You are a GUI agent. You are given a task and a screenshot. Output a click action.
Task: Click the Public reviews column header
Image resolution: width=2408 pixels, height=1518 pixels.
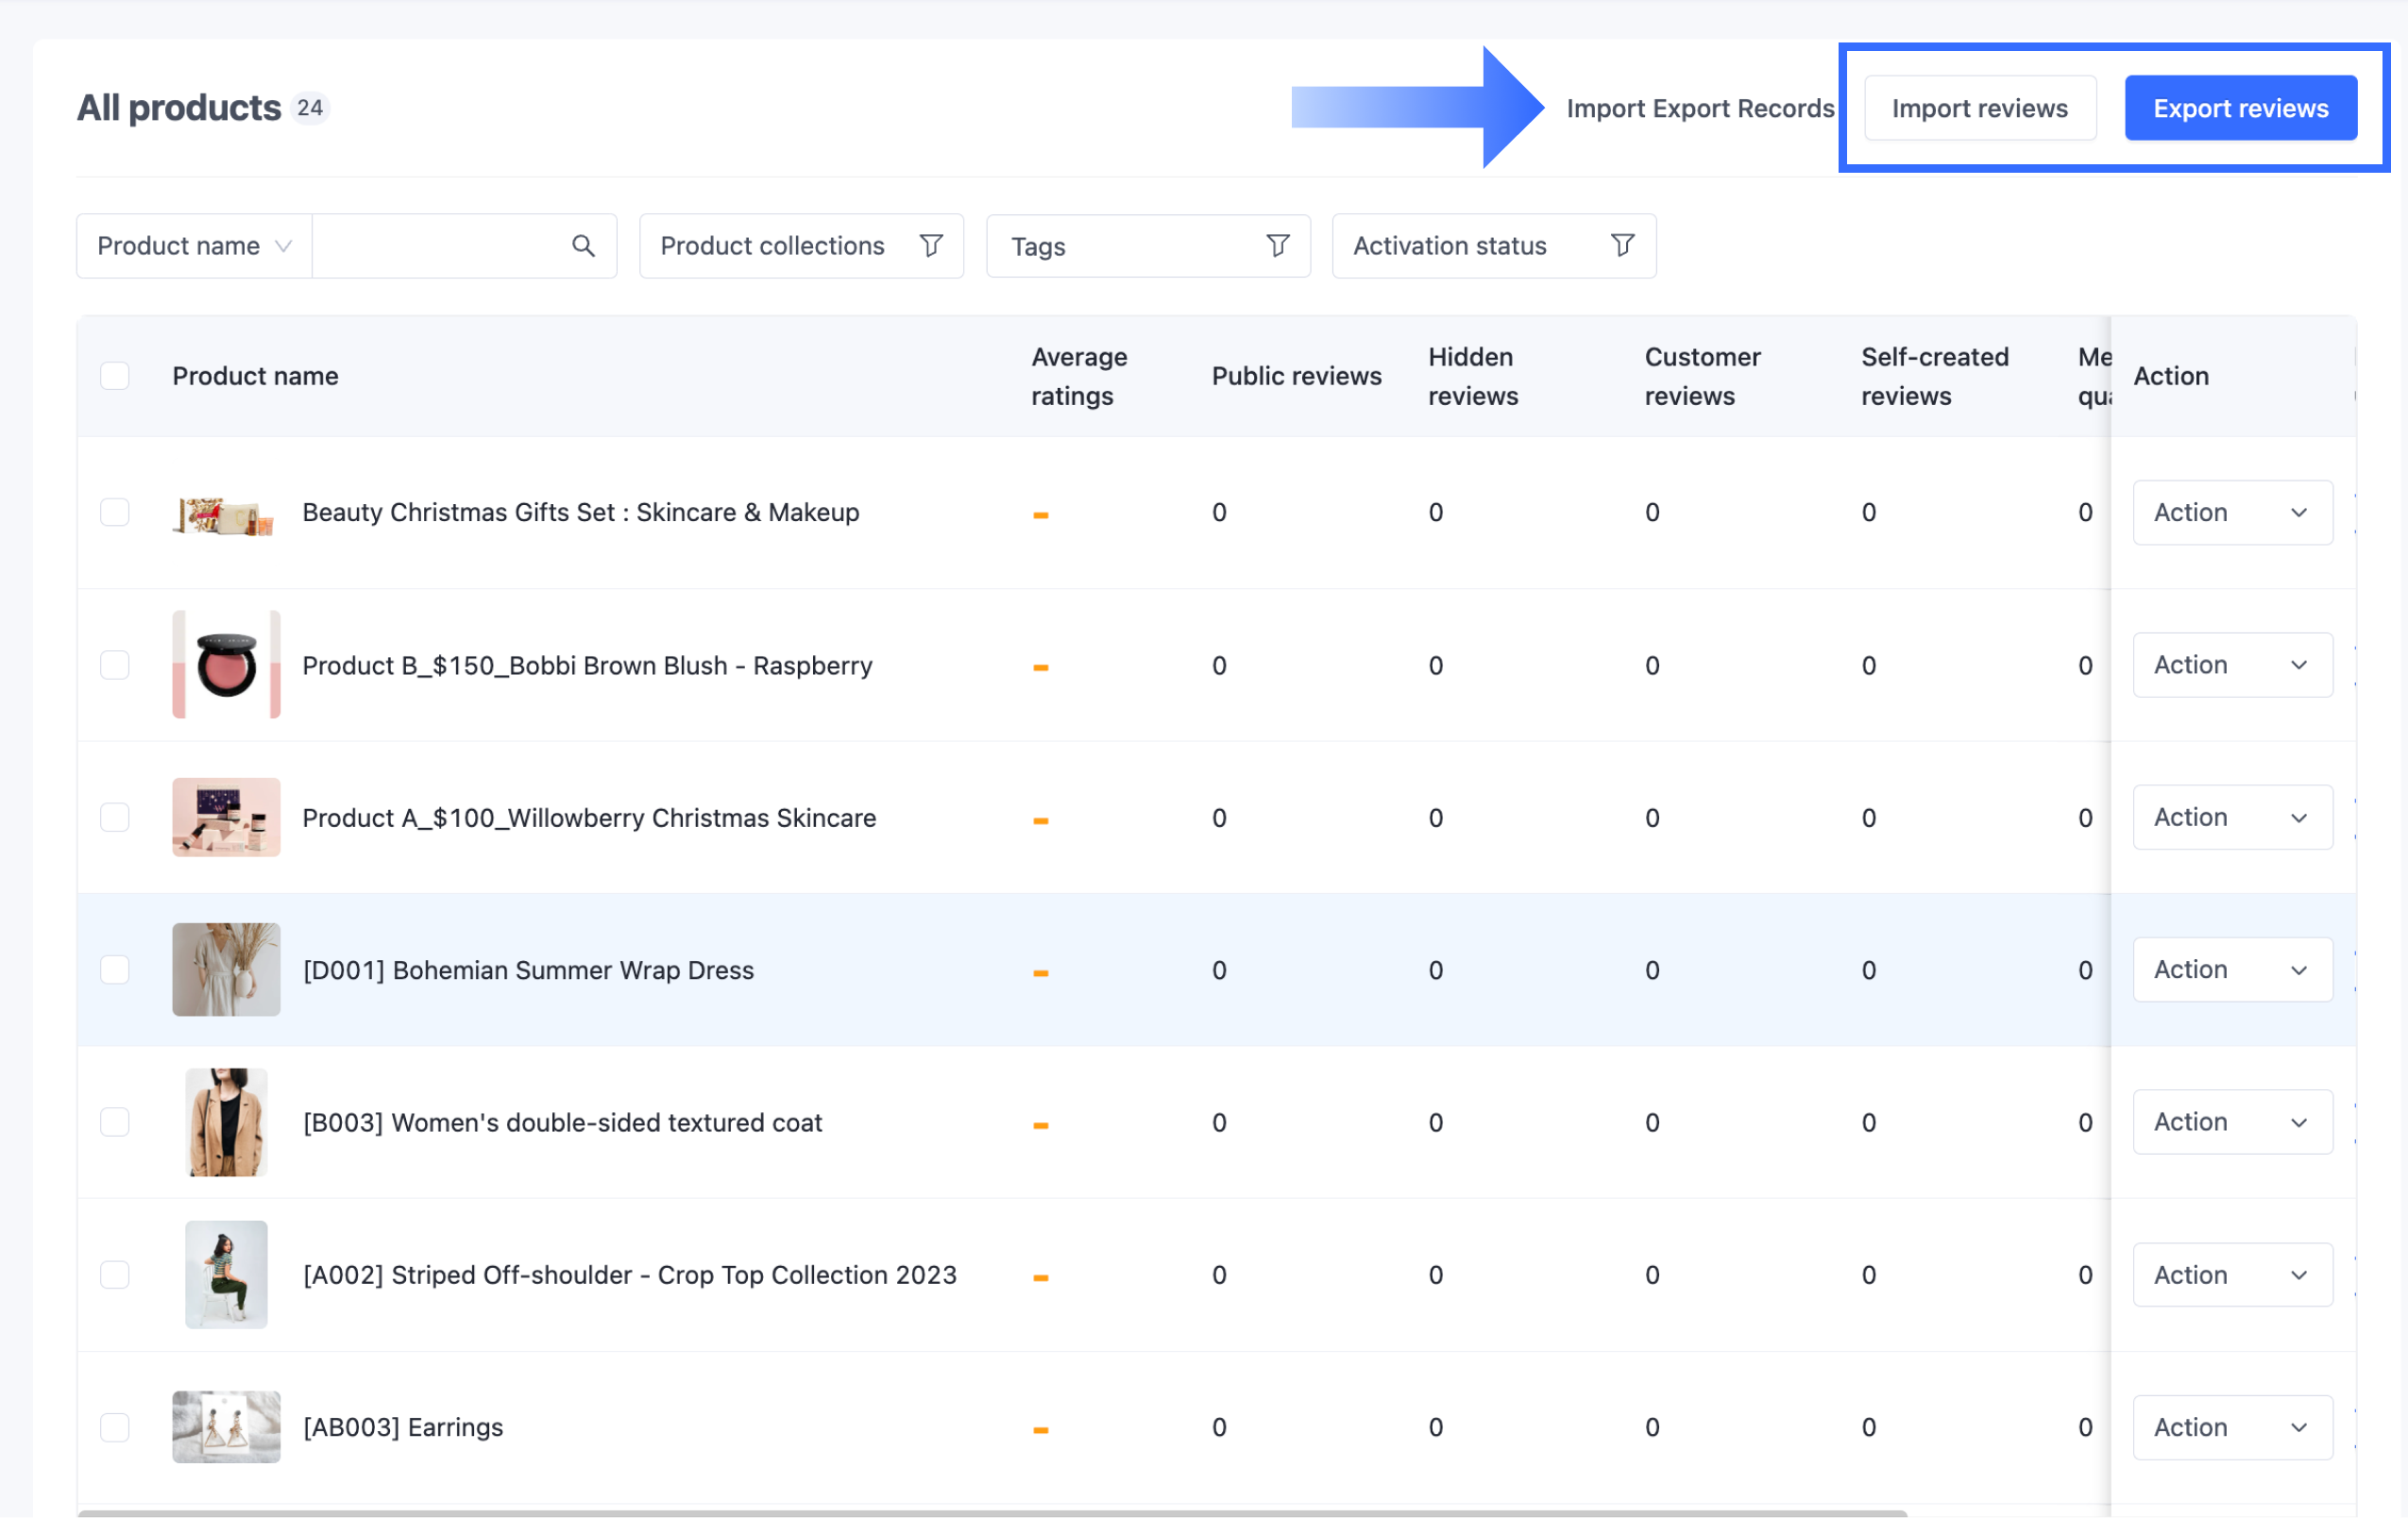point(1296,376)
